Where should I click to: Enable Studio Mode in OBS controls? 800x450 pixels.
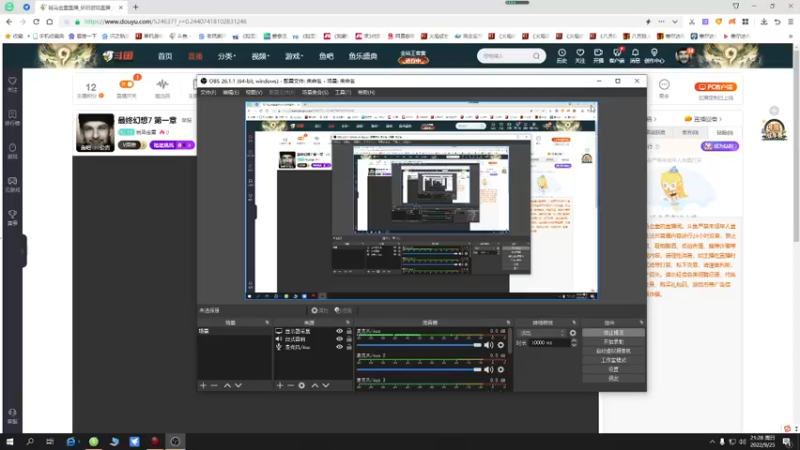click(613, 360)
